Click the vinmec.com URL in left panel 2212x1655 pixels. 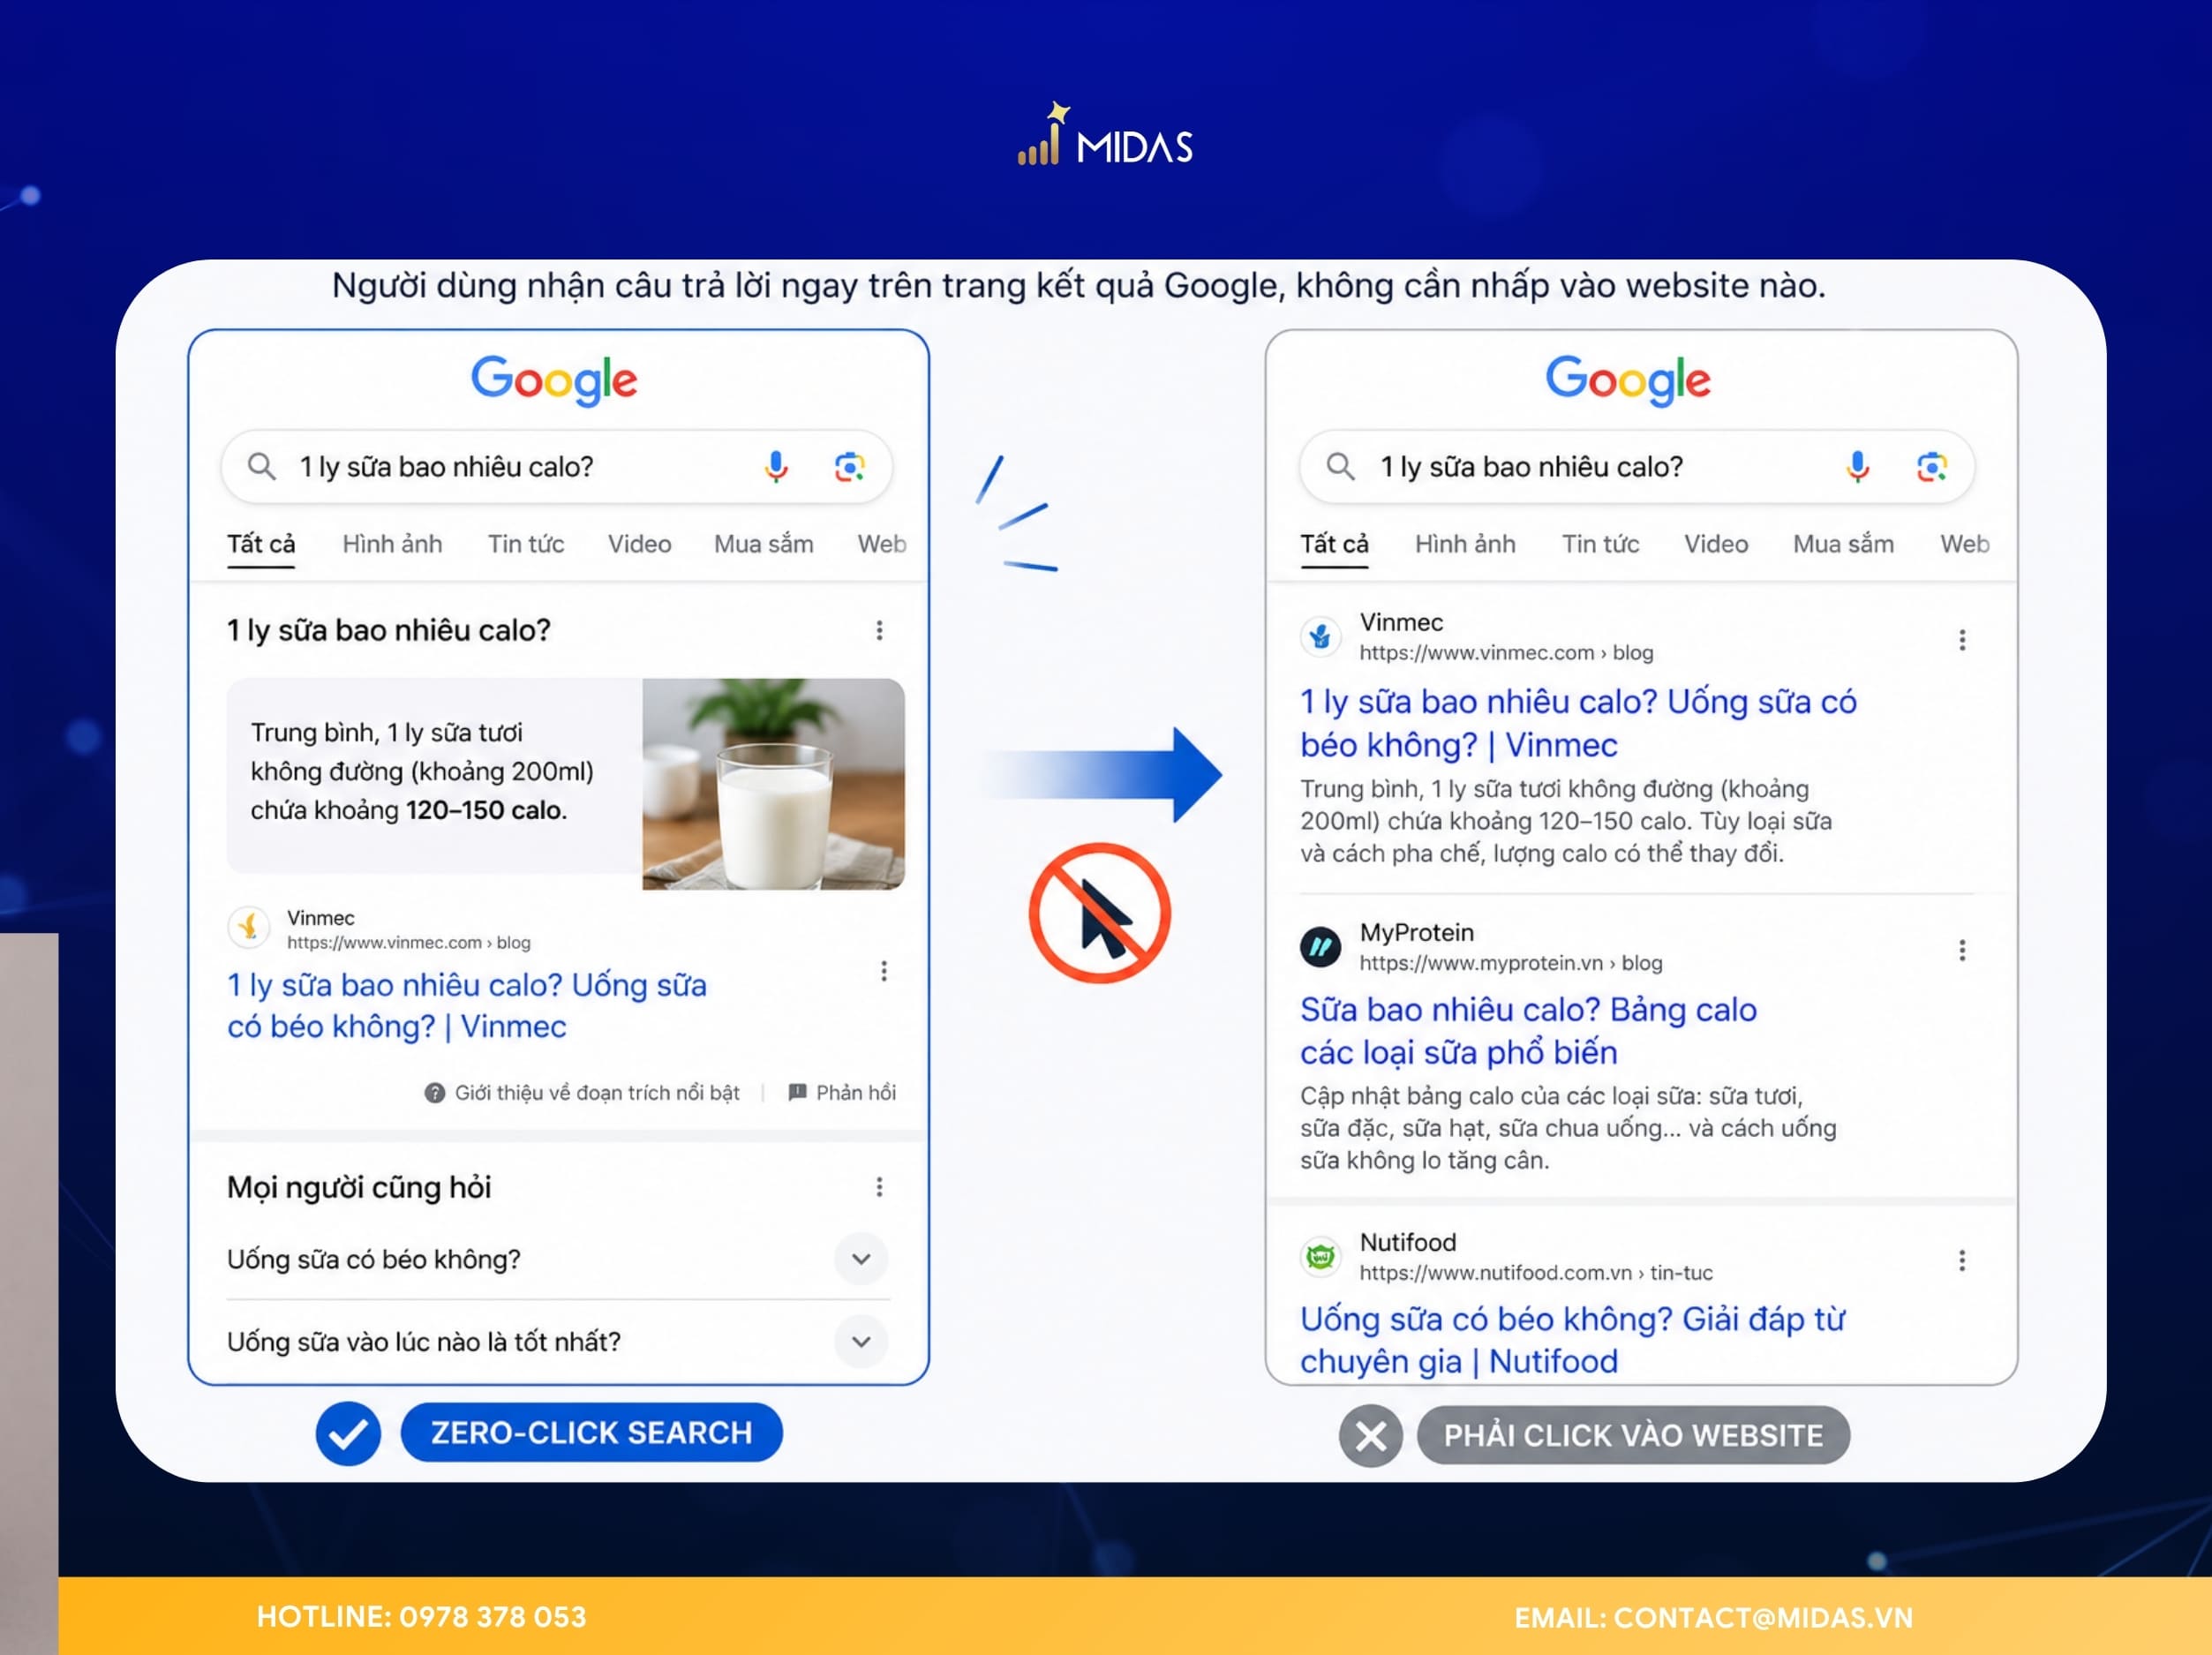click(x=409, y=942)
